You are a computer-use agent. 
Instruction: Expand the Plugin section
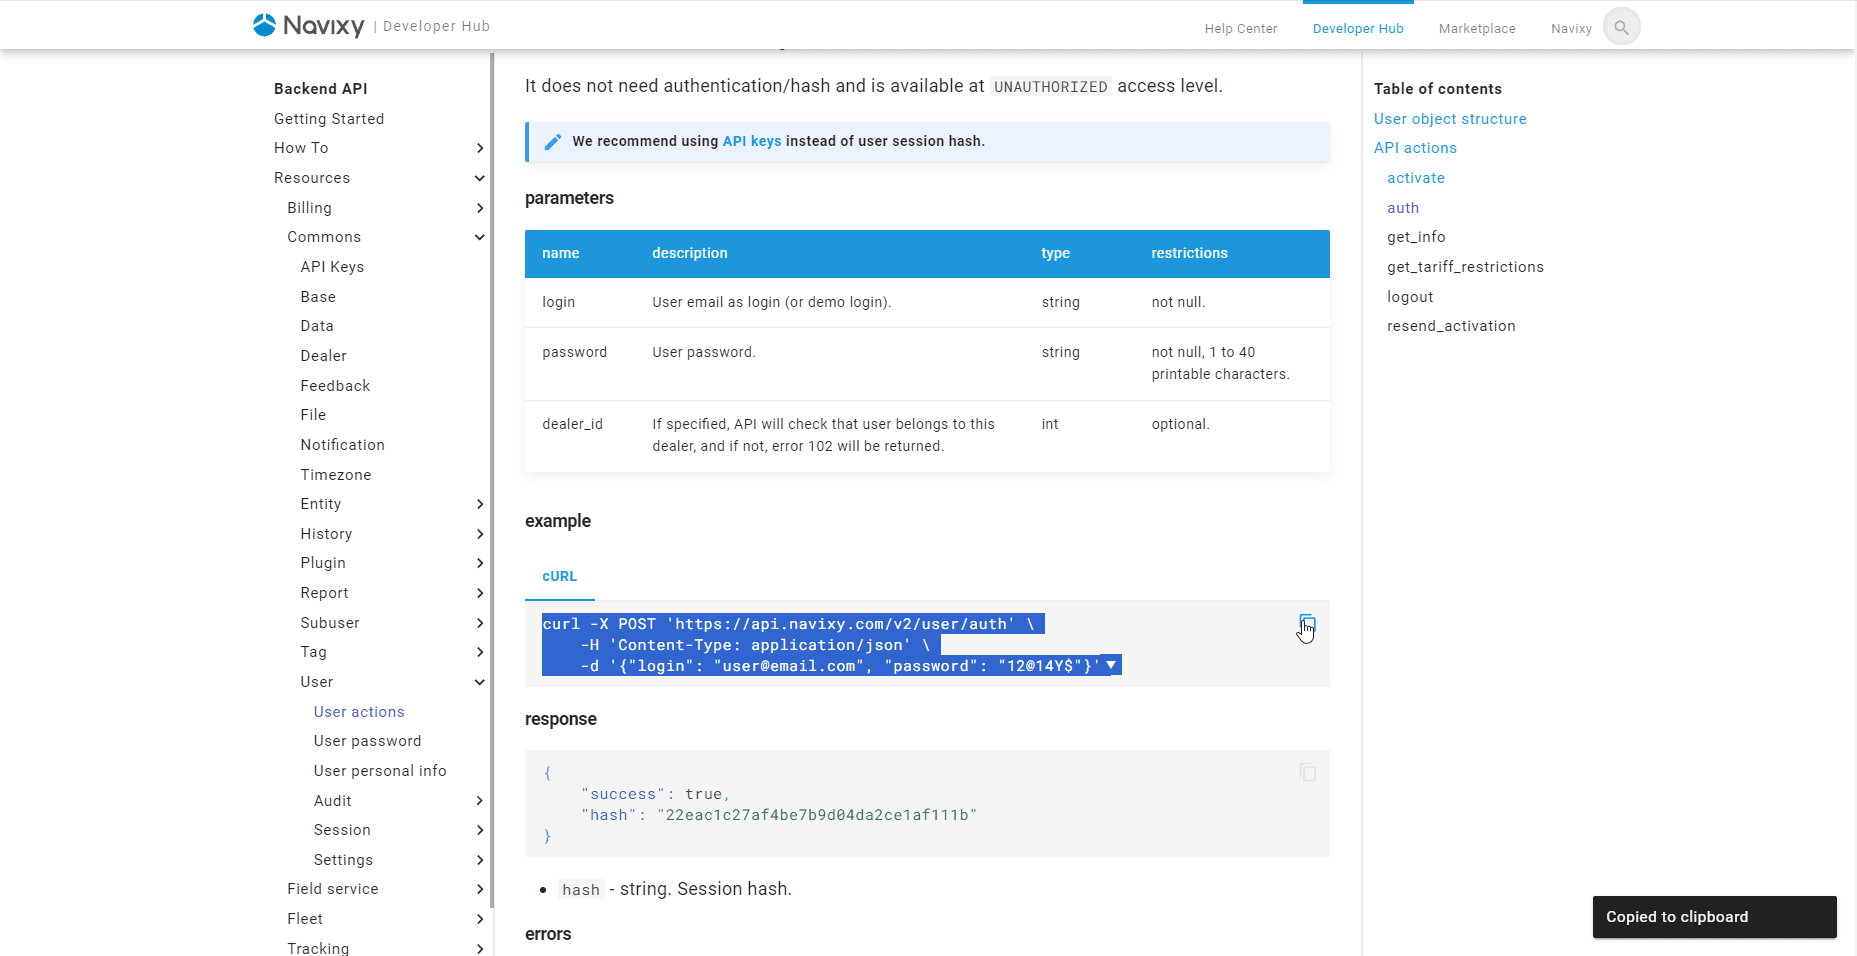(480, 563)
